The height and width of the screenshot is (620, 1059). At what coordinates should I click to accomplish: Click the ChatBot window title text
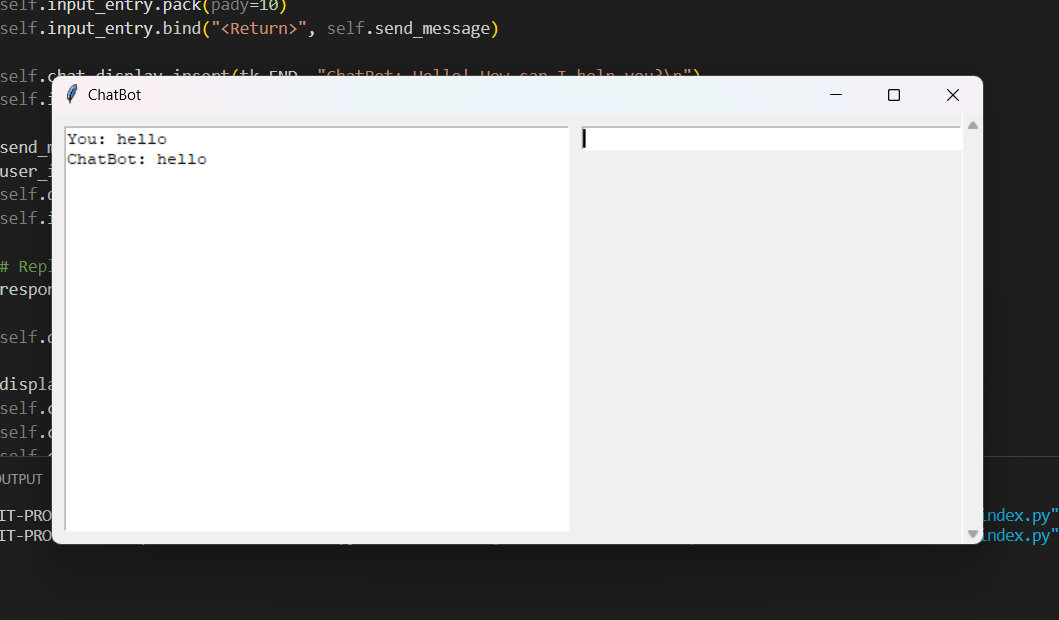click(114, 95)
